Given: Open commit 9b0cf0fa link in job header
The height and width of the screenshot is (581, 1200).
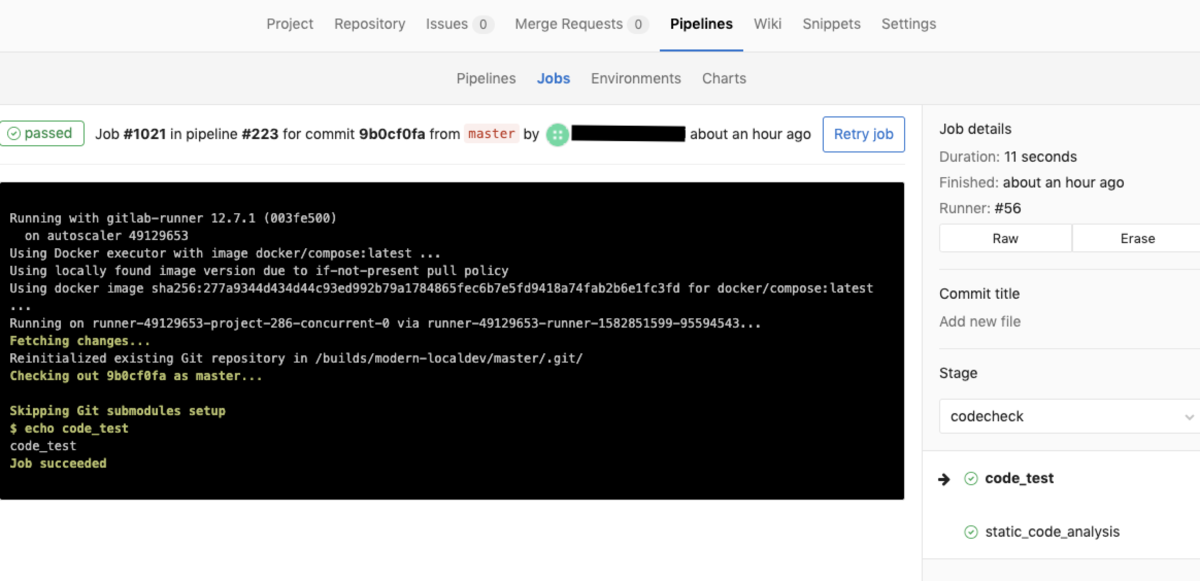Looking at the screenshot, I should tap(392, 134).
